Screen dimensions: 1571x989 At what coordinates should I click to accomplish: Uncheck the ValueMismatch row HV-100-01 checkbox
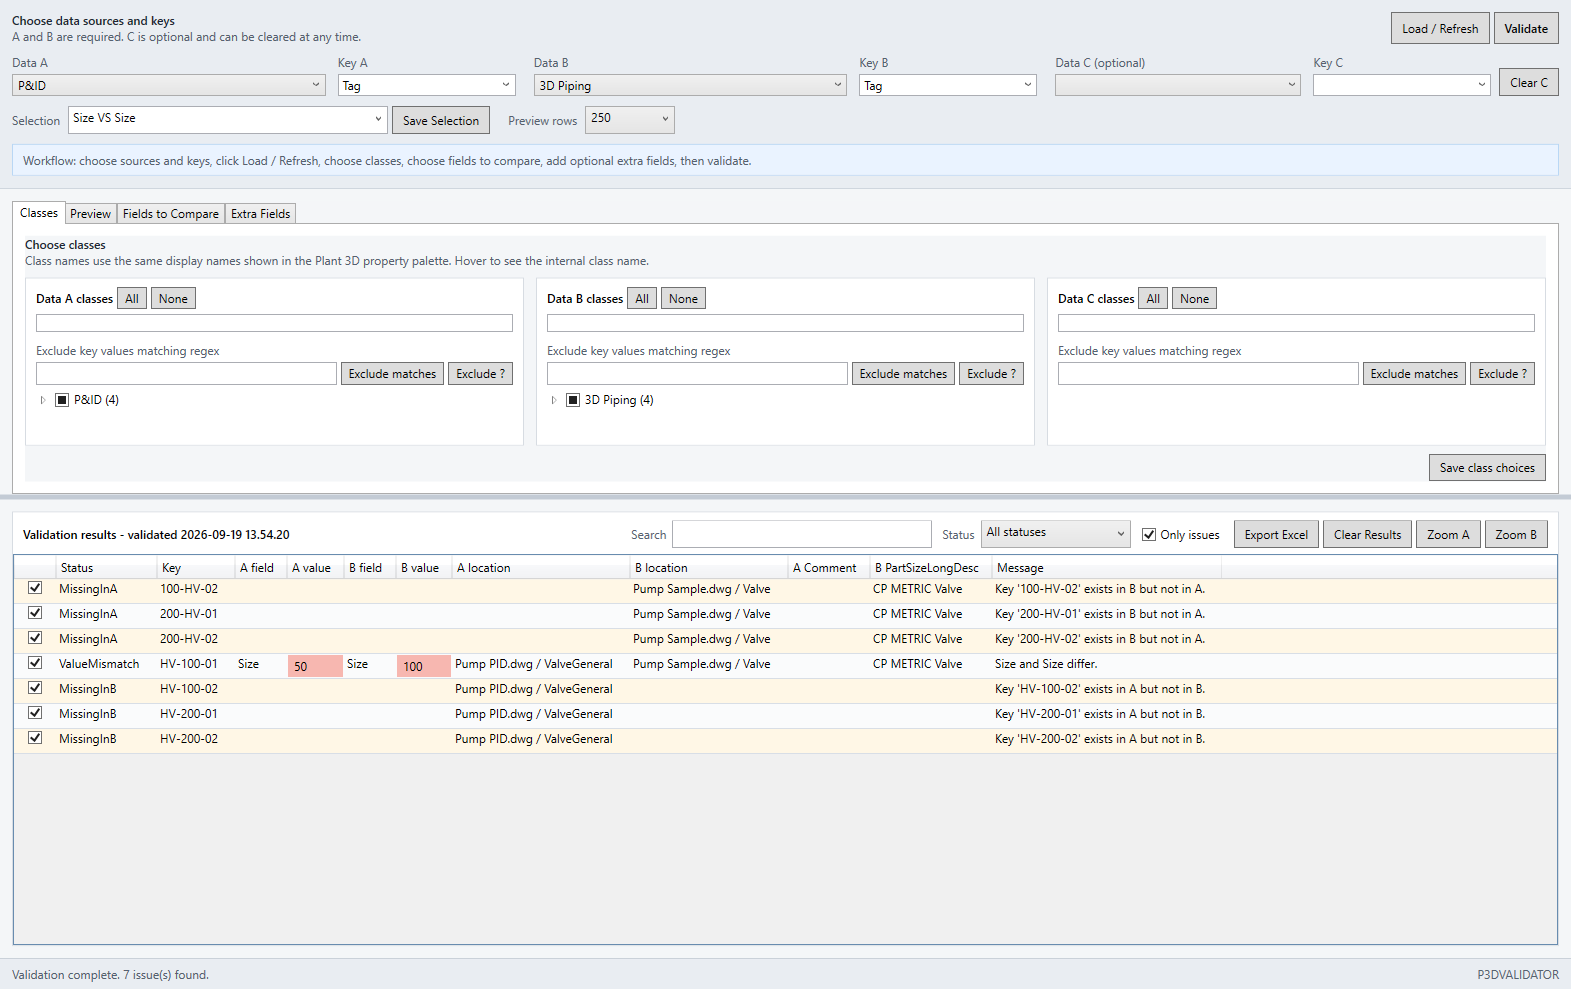[x=35, y=663]
